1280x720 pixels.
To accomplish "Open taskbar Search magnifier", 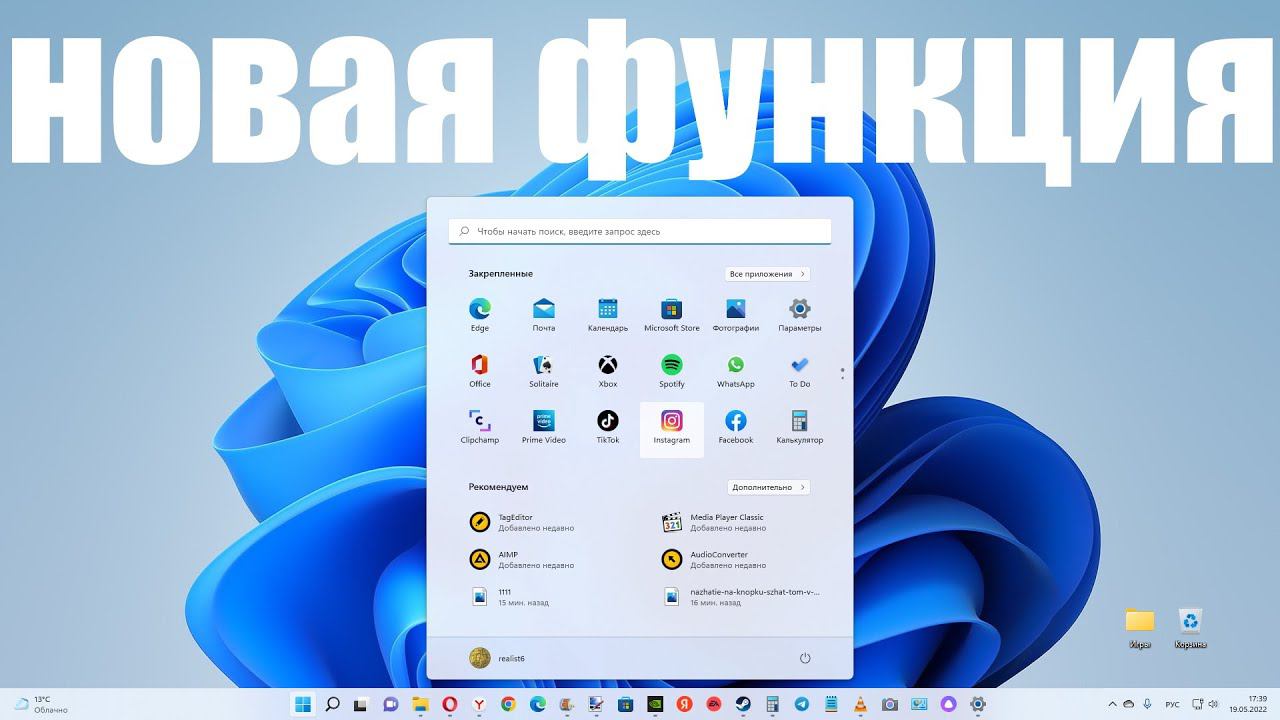I will (333, 704).
